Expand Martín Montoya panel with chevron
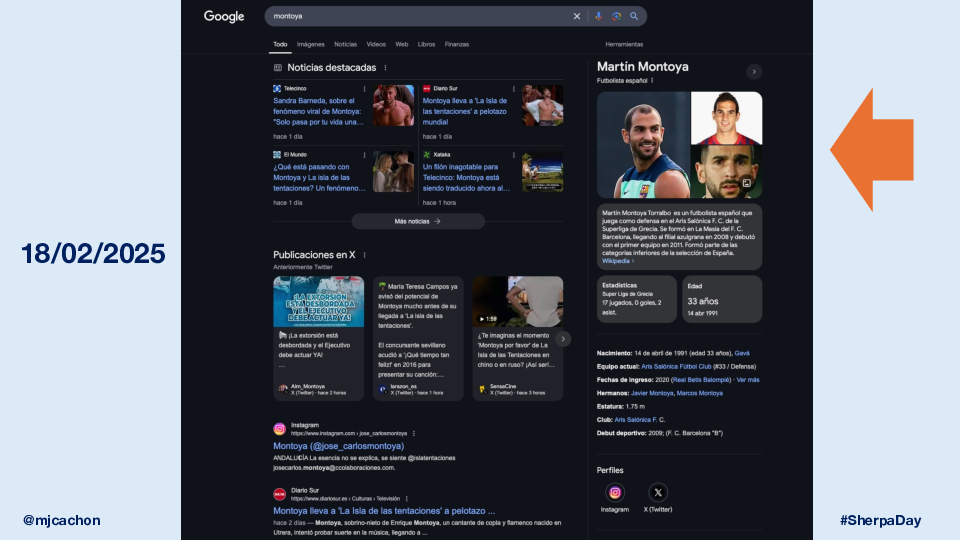The width and height of the screenshot is (960, 540). (754, 72)
